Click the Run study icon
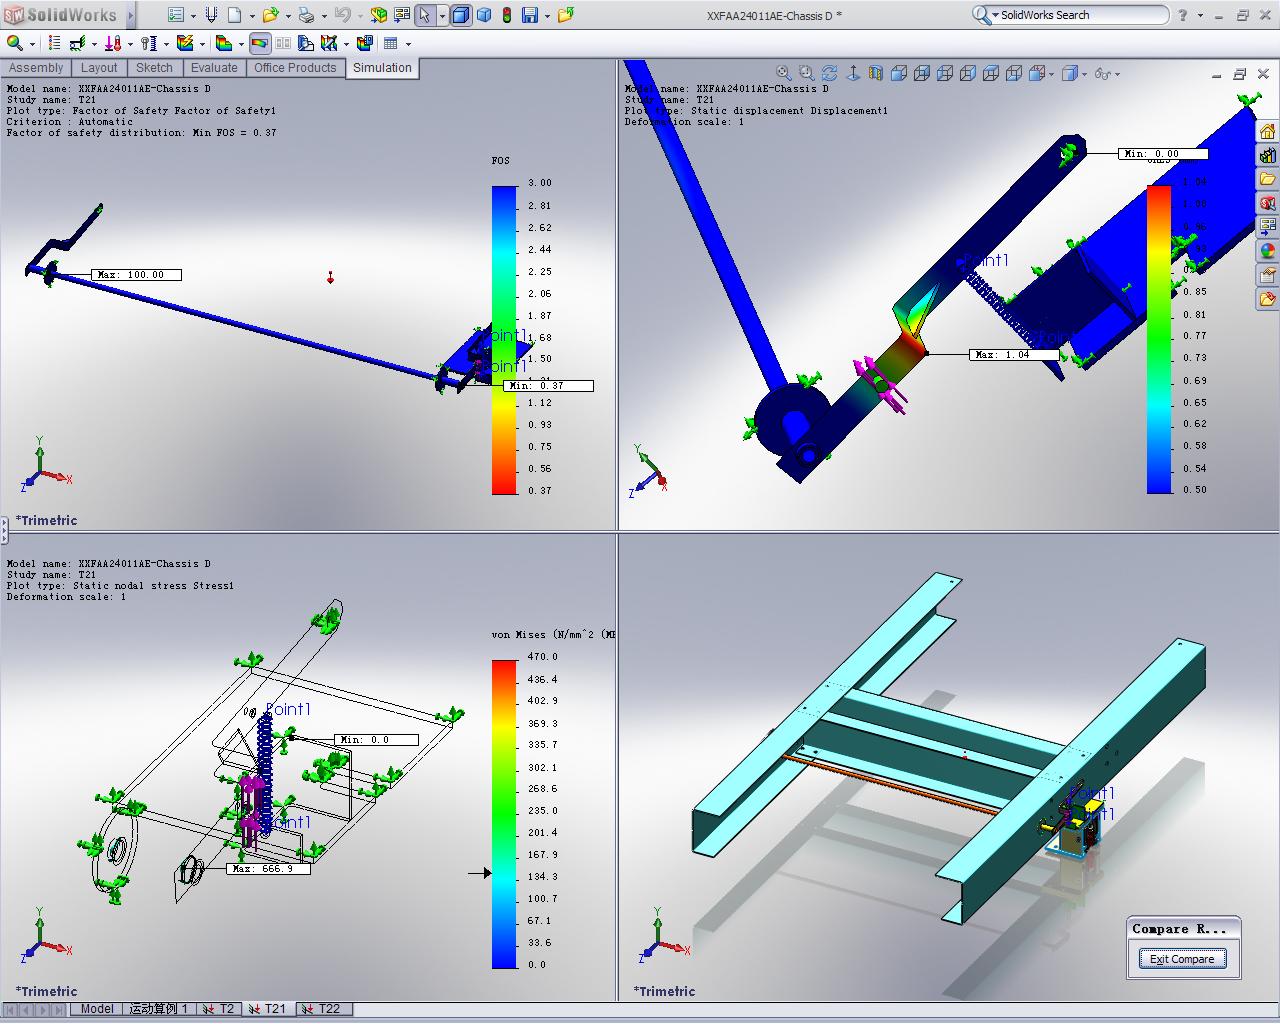The height and width of the screenshot is (1024, 1280). click(185, 43)
